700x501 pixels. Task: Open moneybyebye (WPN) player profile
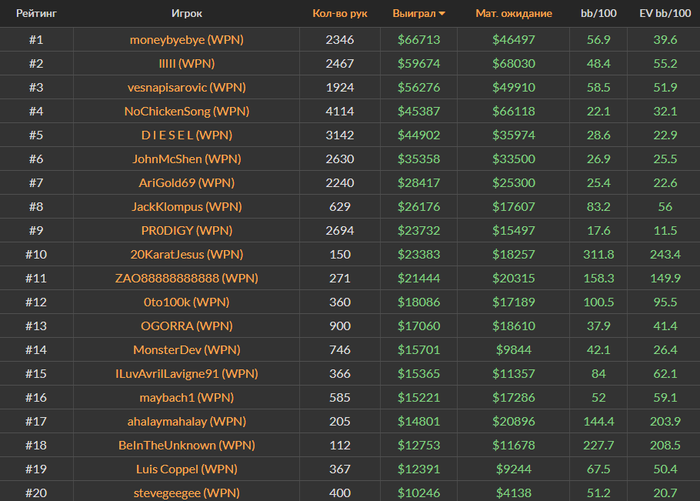point(186,40)
